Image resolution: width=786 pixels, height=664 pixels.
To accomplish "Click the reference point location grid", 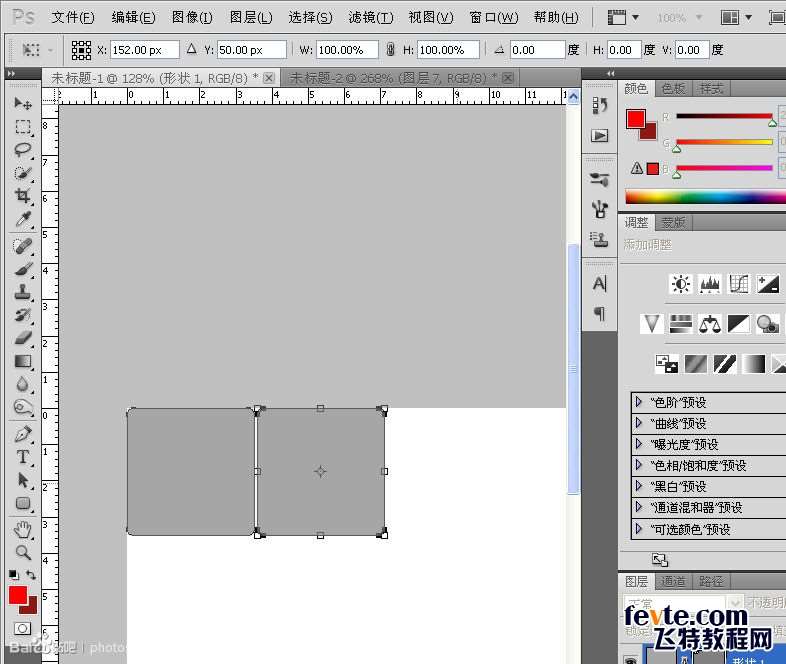I will (81, 50).
